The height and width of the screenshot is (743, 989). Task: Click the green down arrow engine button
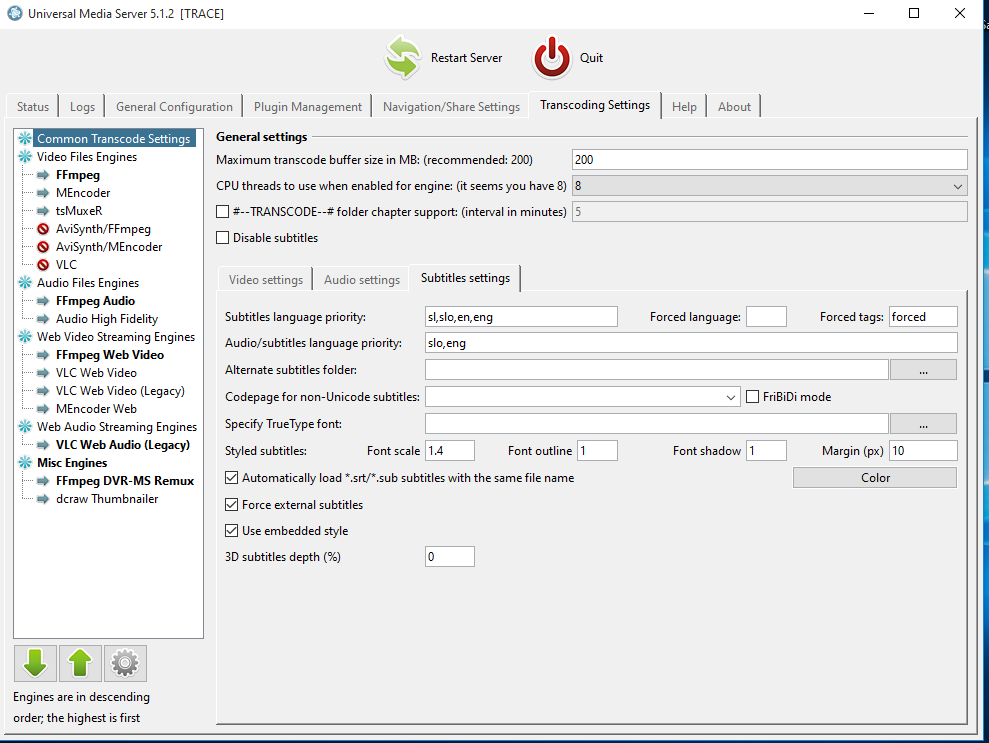tap(35, 663)
